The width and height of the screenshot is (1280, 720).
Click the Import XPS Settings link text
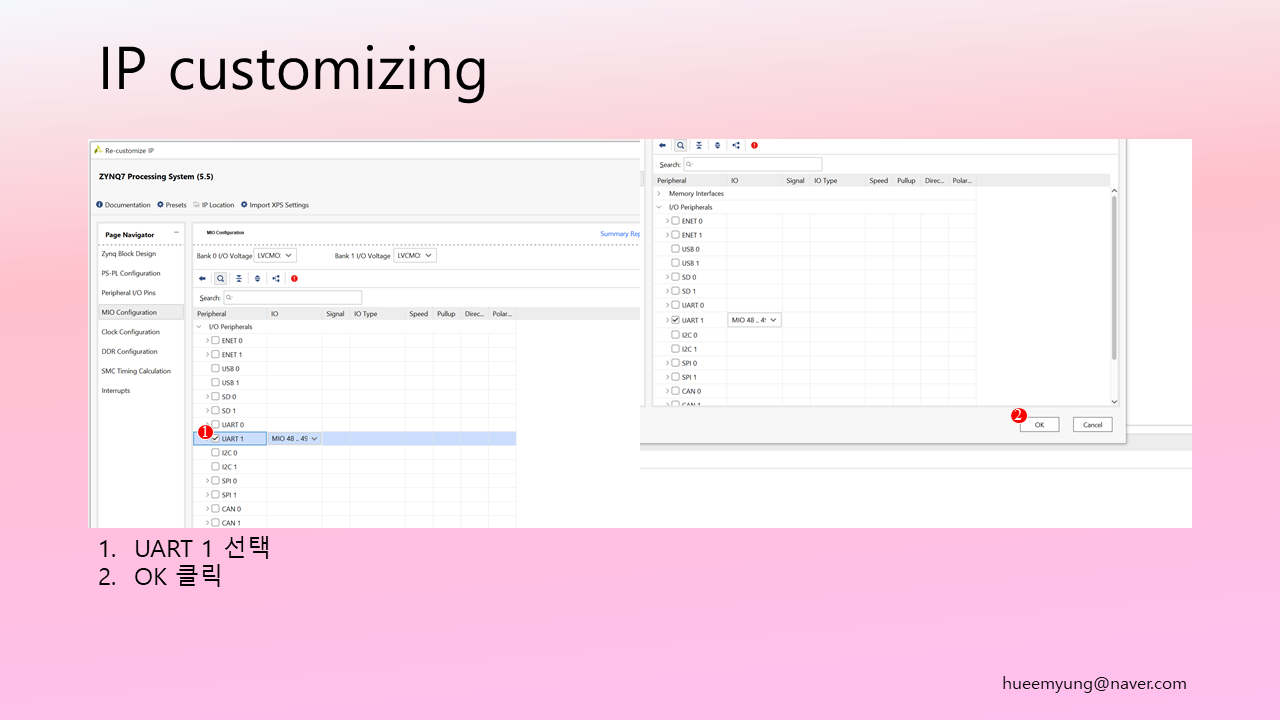coord(279,205)
